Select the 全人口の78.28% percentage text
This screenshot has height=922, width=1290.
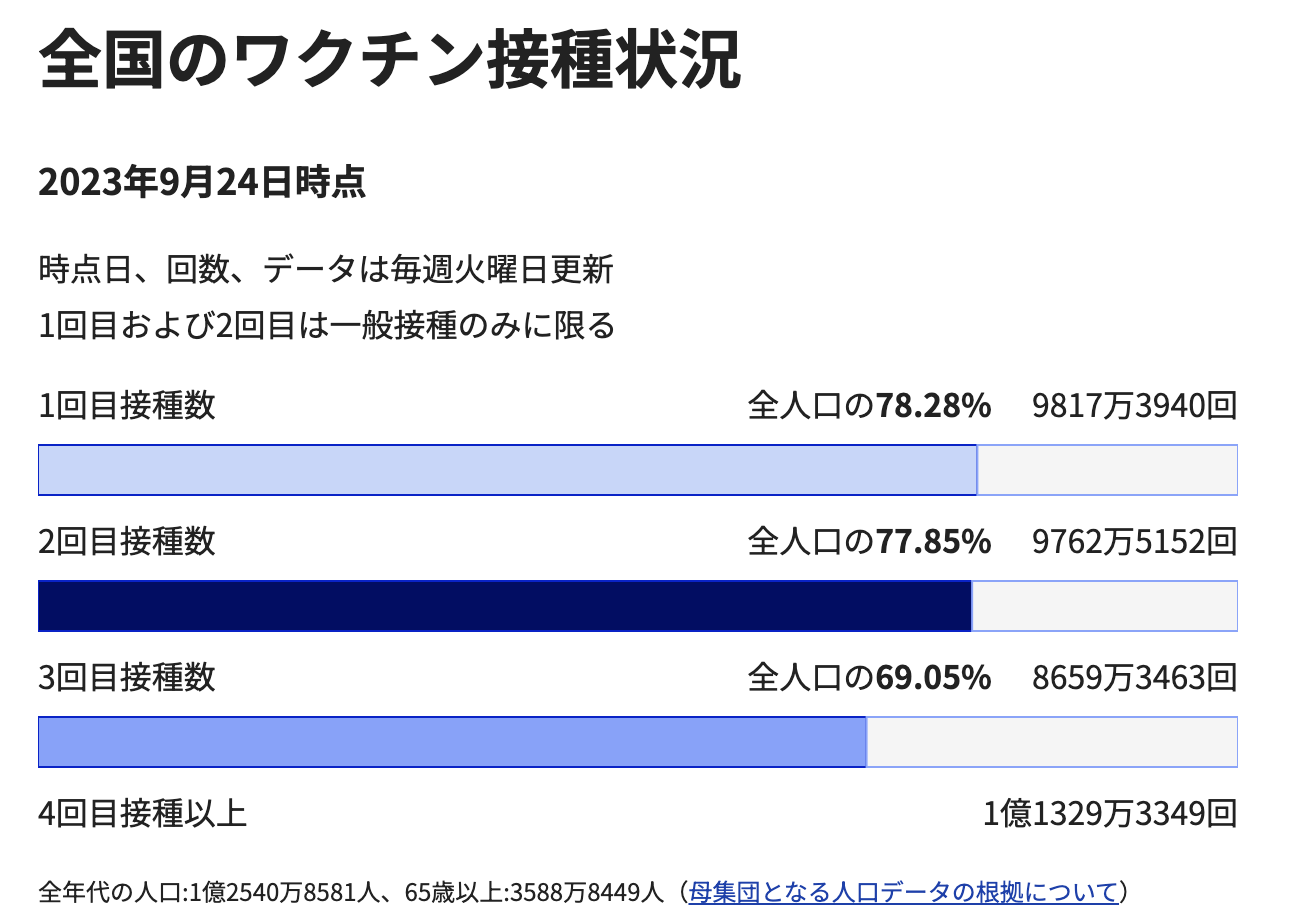point(869,406)
